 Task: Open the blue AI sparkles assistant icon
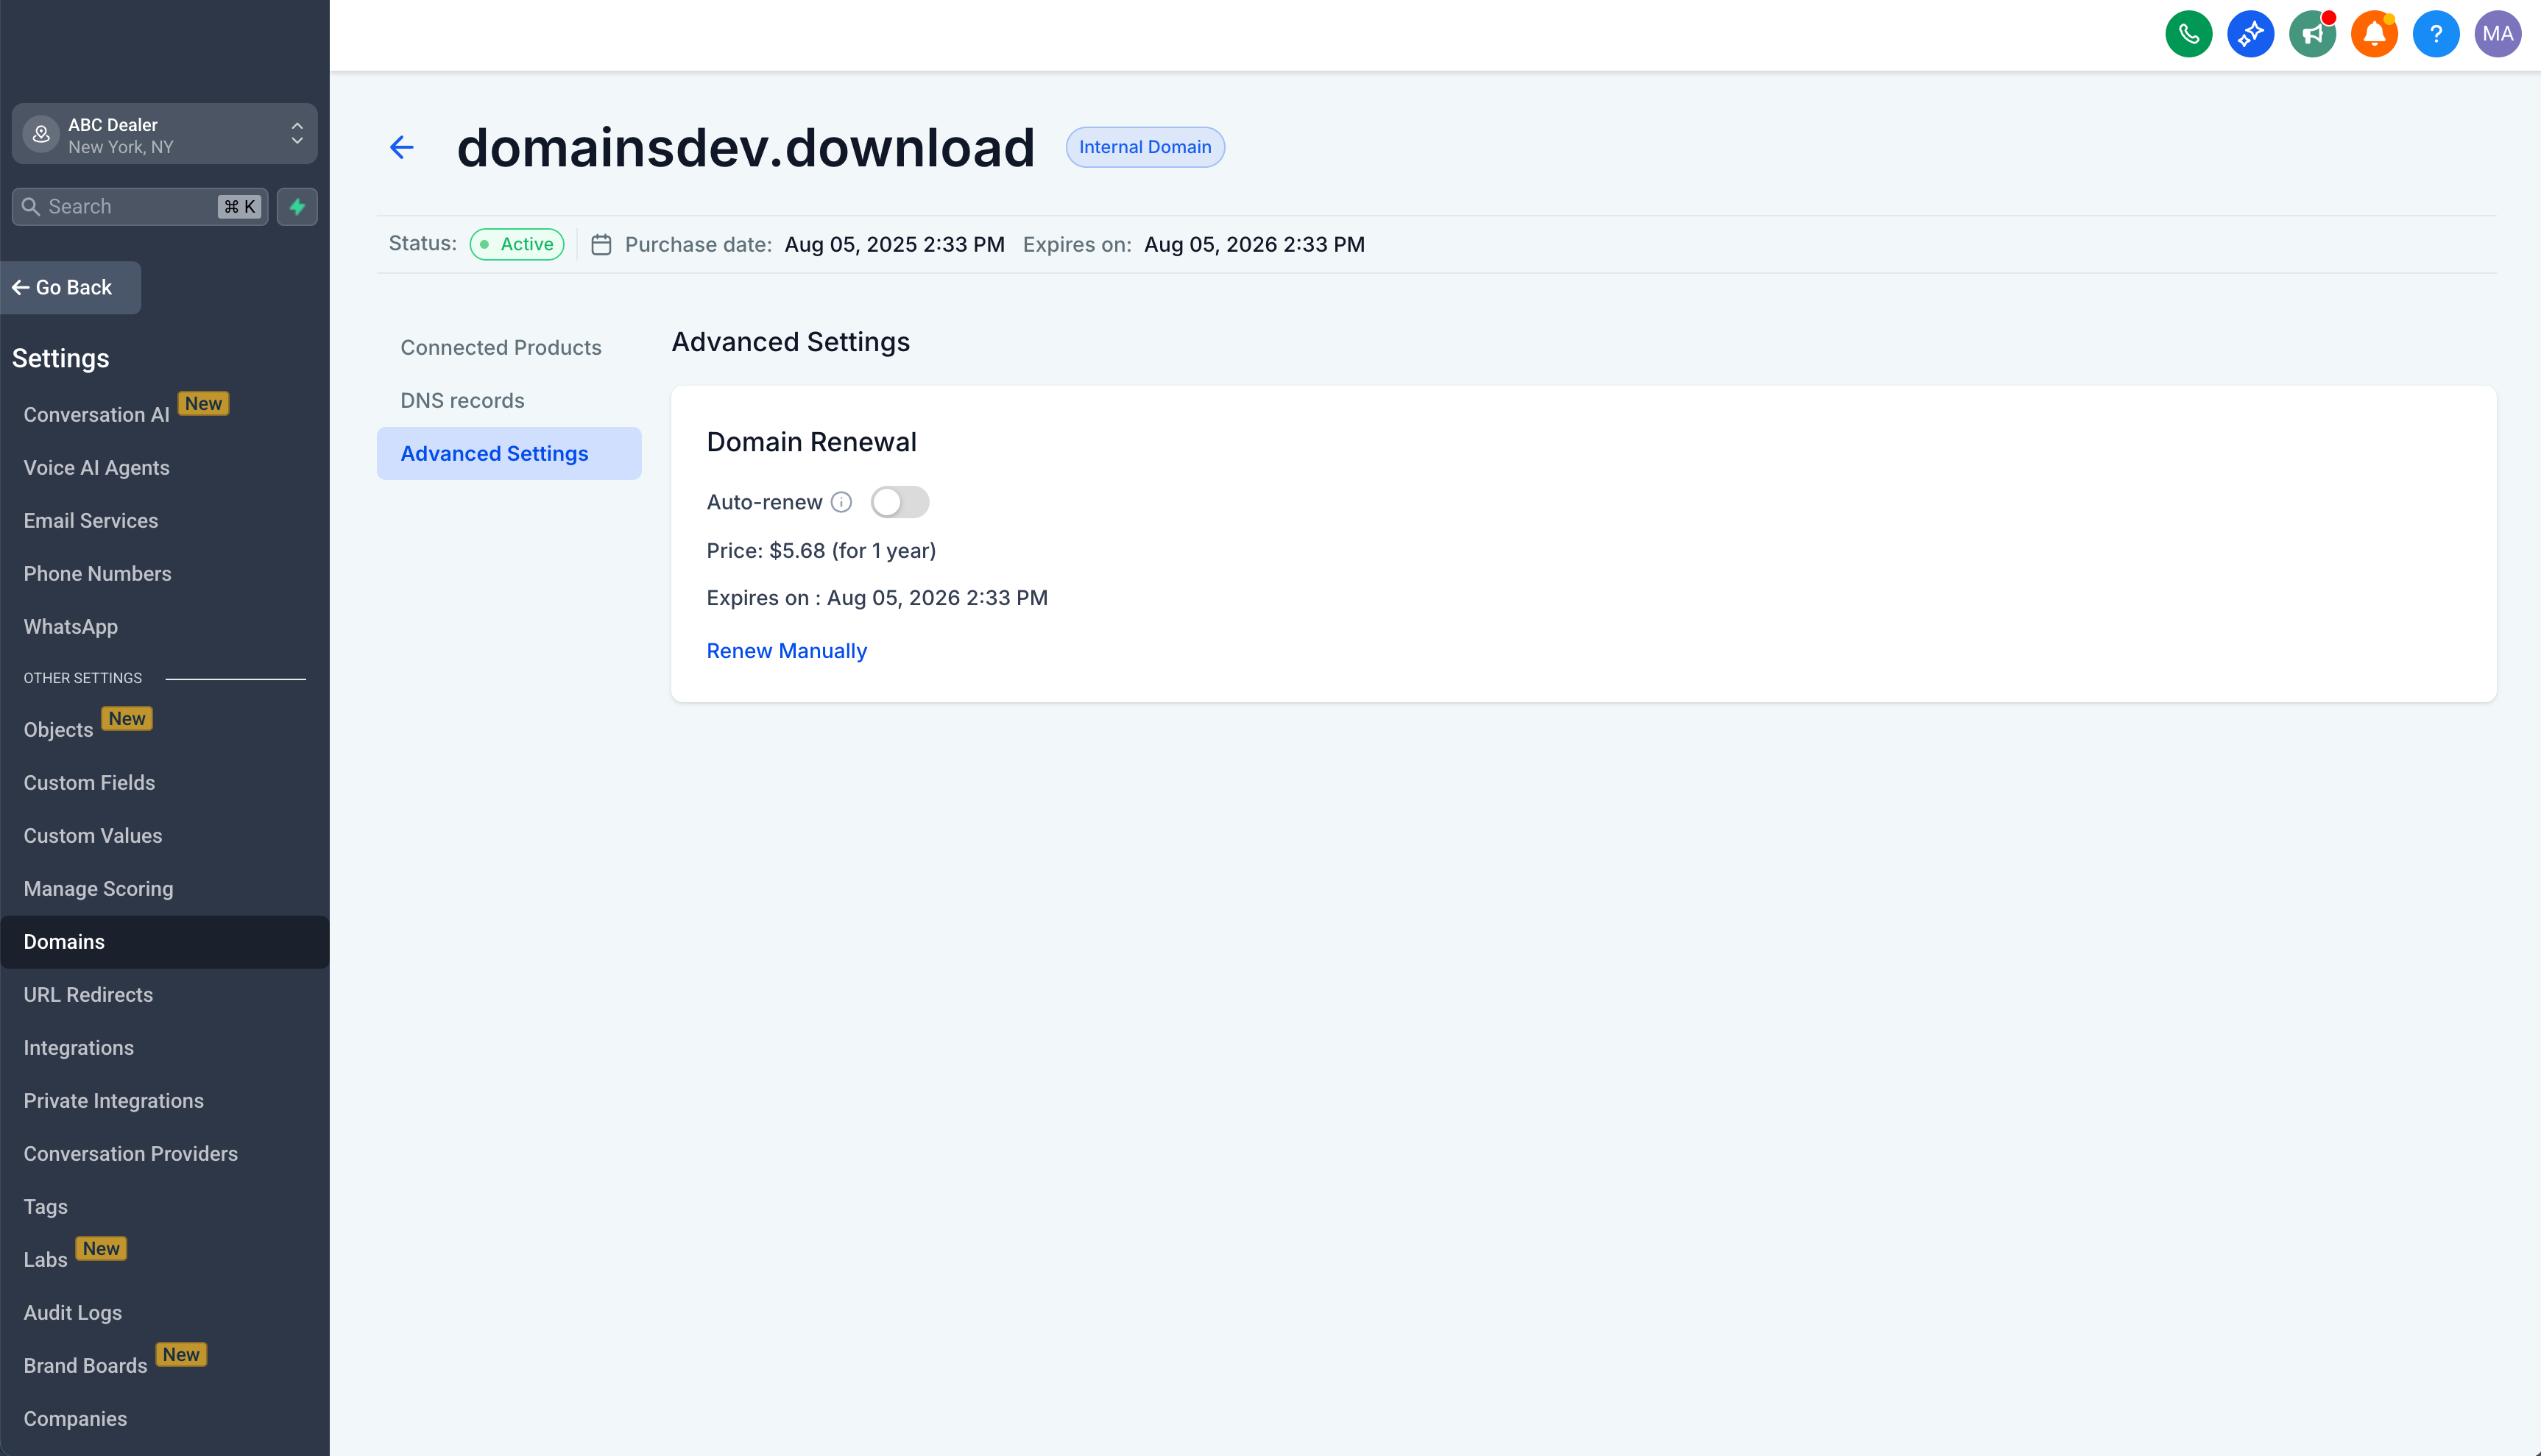coord(2251,33)
